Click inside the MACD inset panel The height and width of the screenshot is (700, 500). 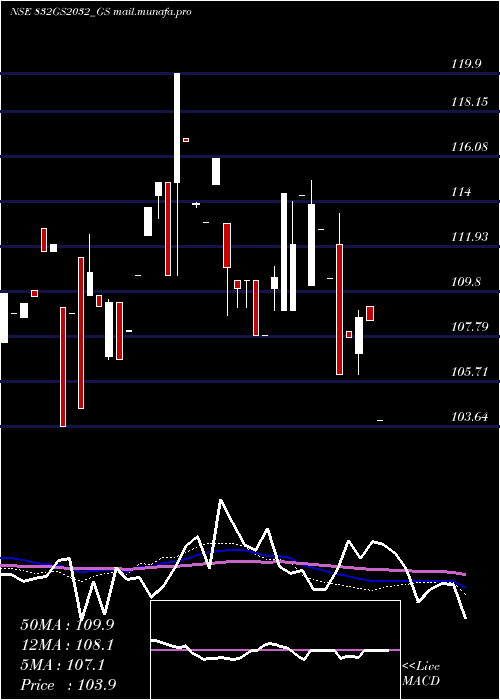pyautogui.click(x=275, y=650)
